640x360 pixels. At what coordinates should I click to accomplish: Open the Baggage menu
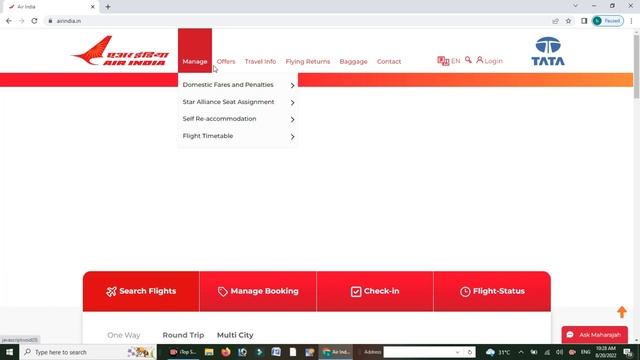click(353, 61)
